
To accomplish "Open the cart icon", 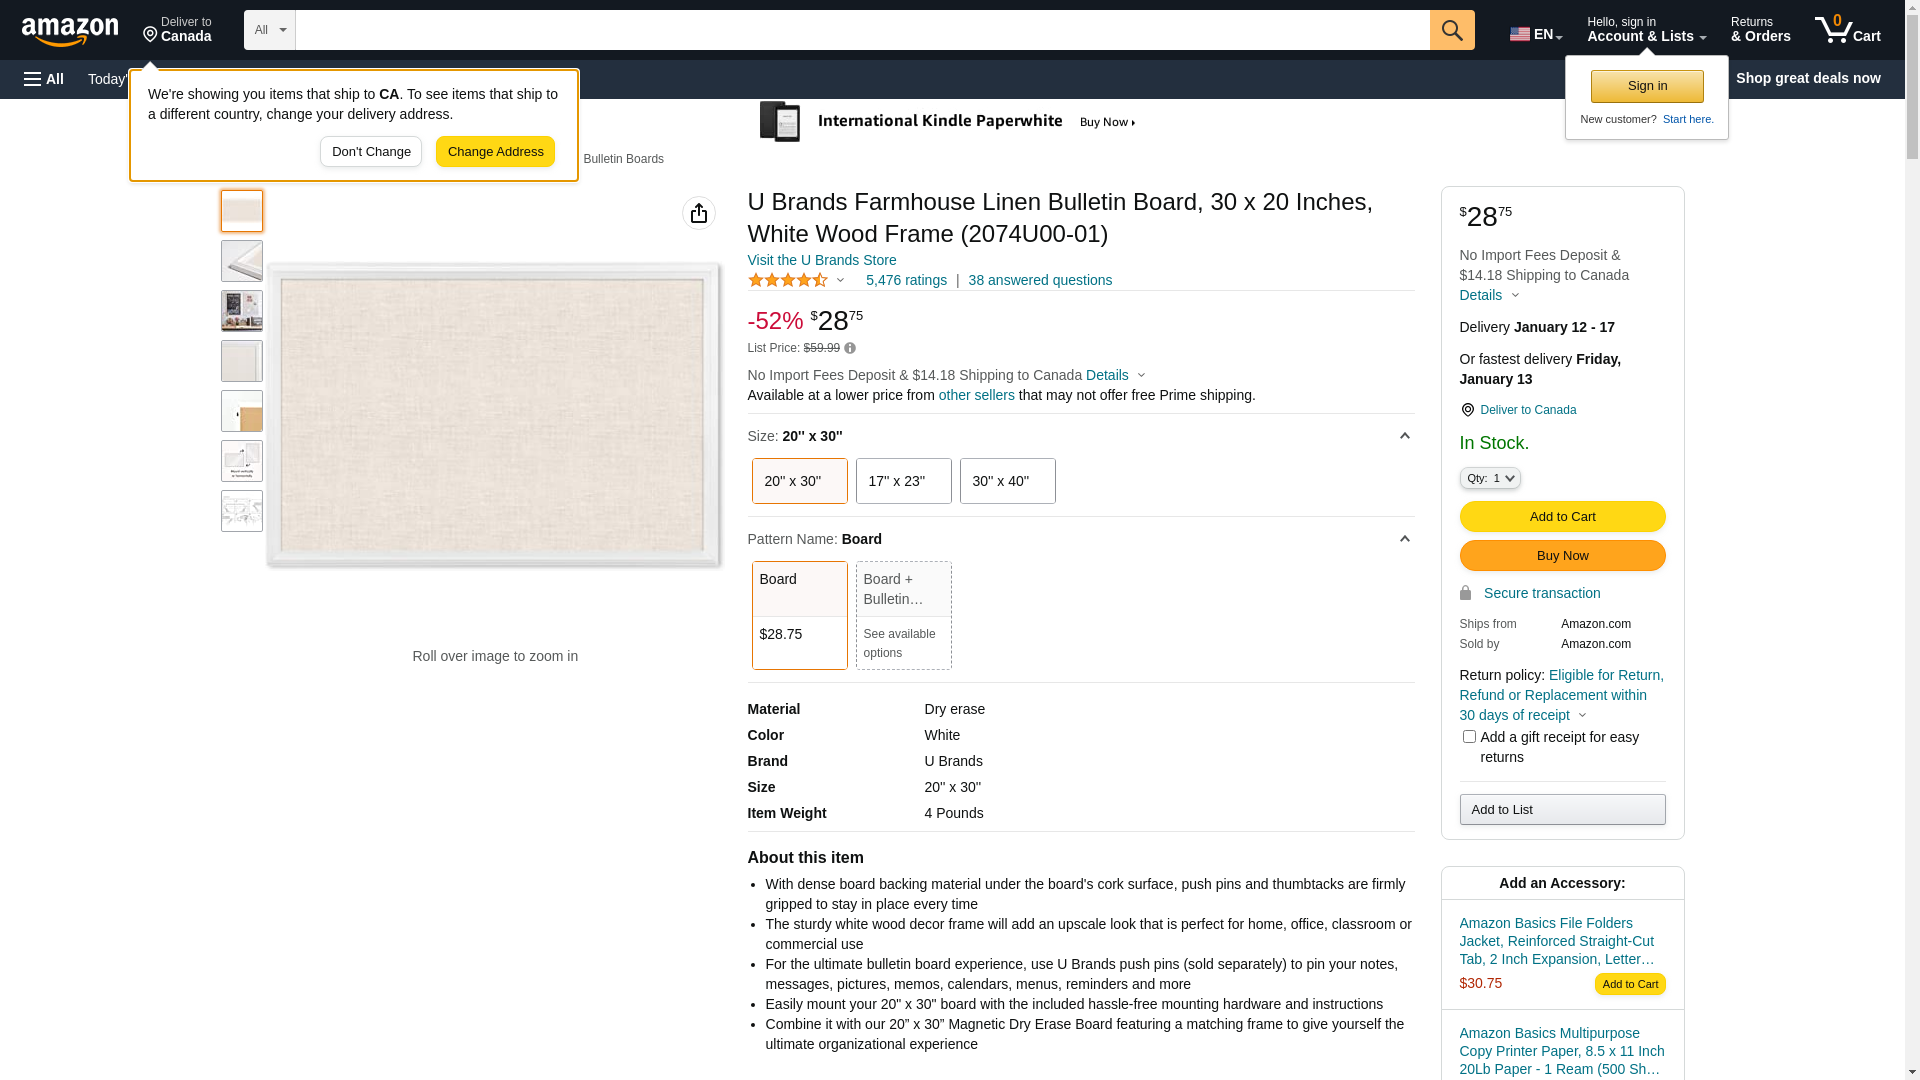I will click(1847, 30).
